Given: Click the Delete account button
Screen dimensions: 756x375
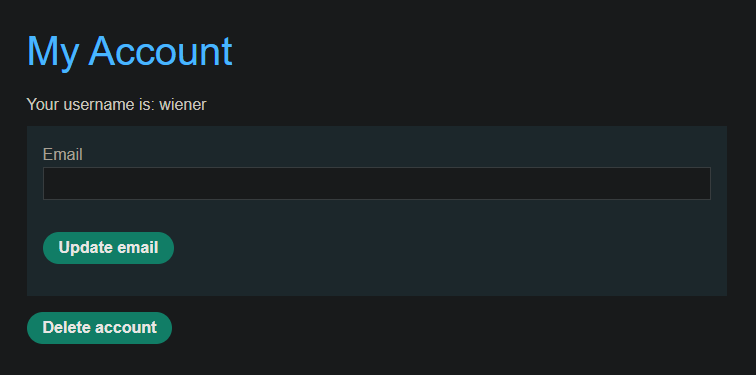Looking at the screenshot, I should pos(99,328).
